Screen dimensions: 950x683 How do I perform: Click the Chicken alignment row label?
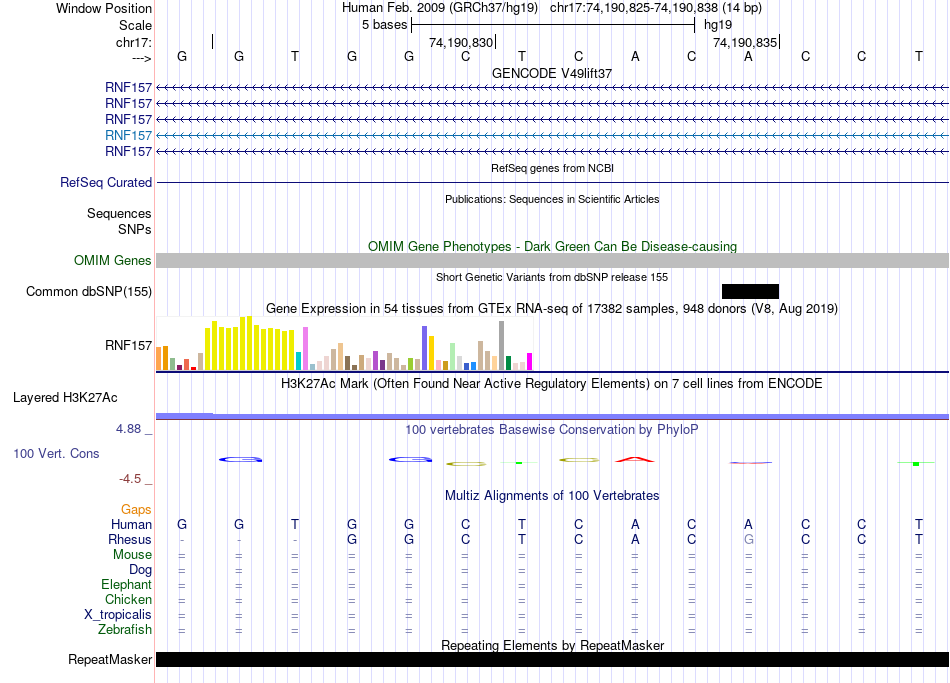[x=128, y=599]
